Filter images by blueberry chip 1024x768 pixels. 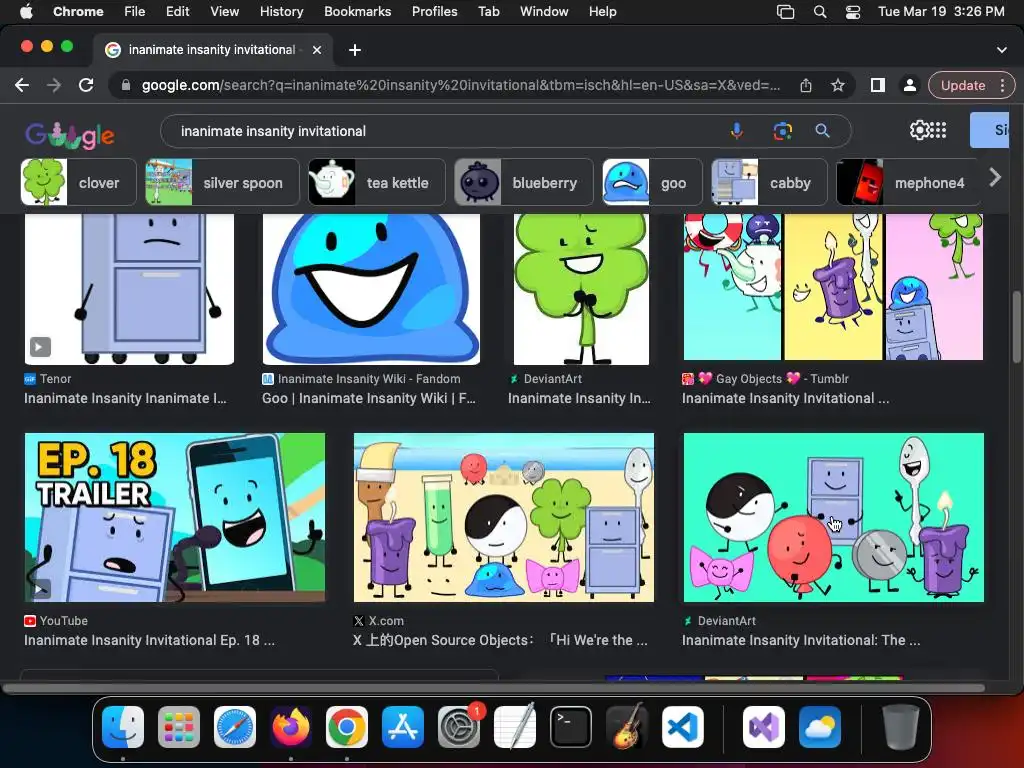pyautogui.click(x=524, y=182)
